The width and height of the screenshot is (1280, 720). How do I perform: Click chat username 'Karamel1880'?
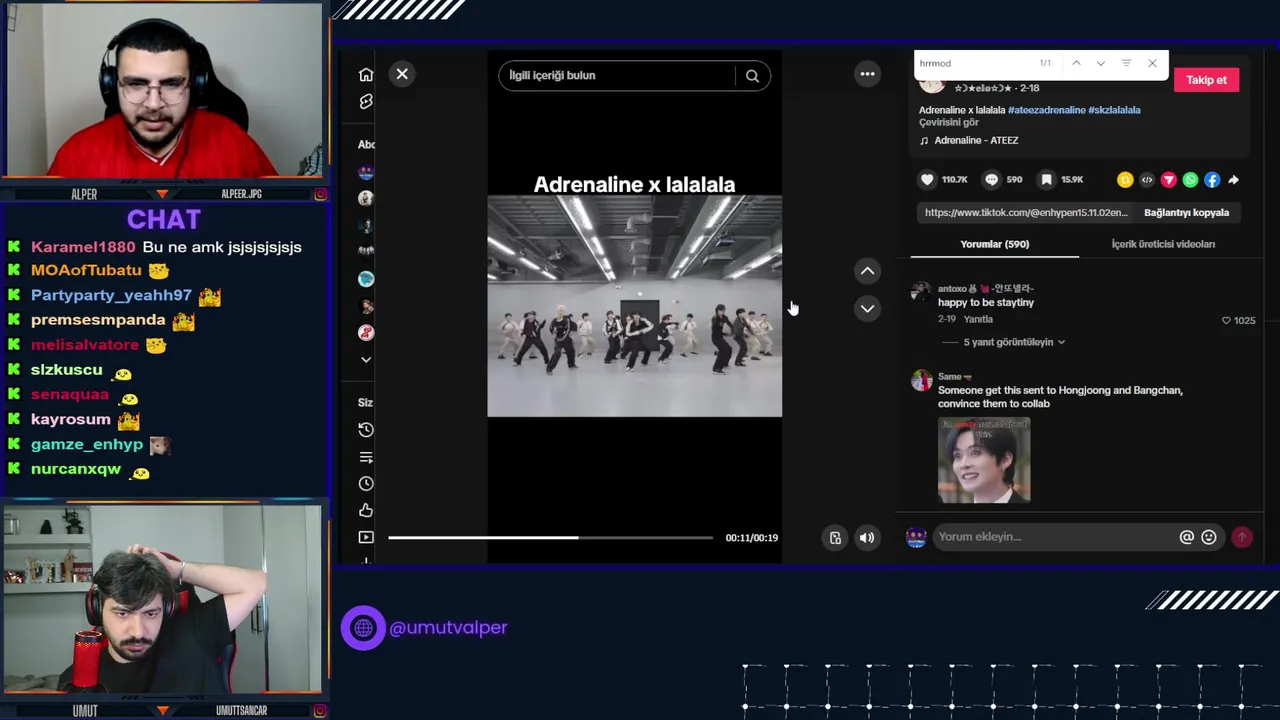tap(83, 247)
